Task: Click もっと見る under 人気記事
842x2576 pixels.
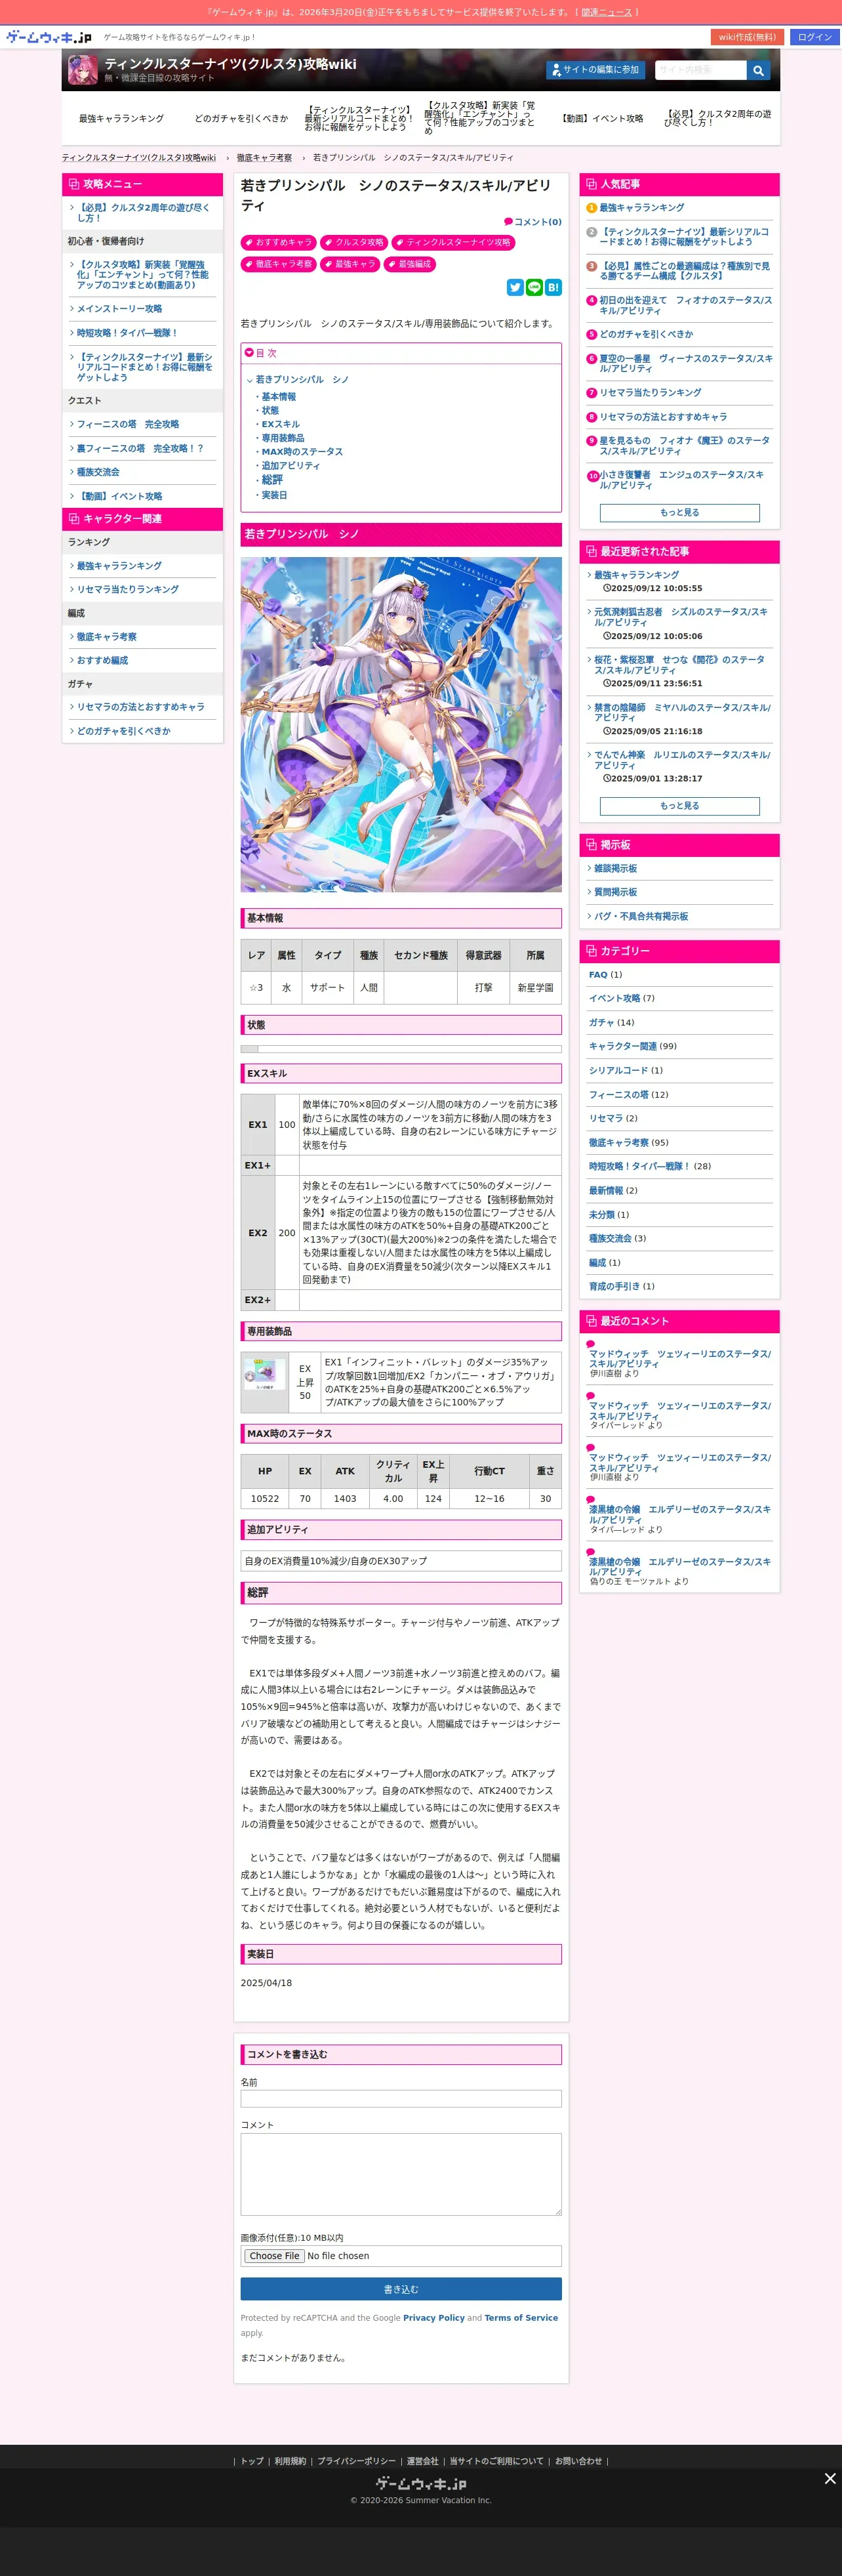Action: click(679, 513)
